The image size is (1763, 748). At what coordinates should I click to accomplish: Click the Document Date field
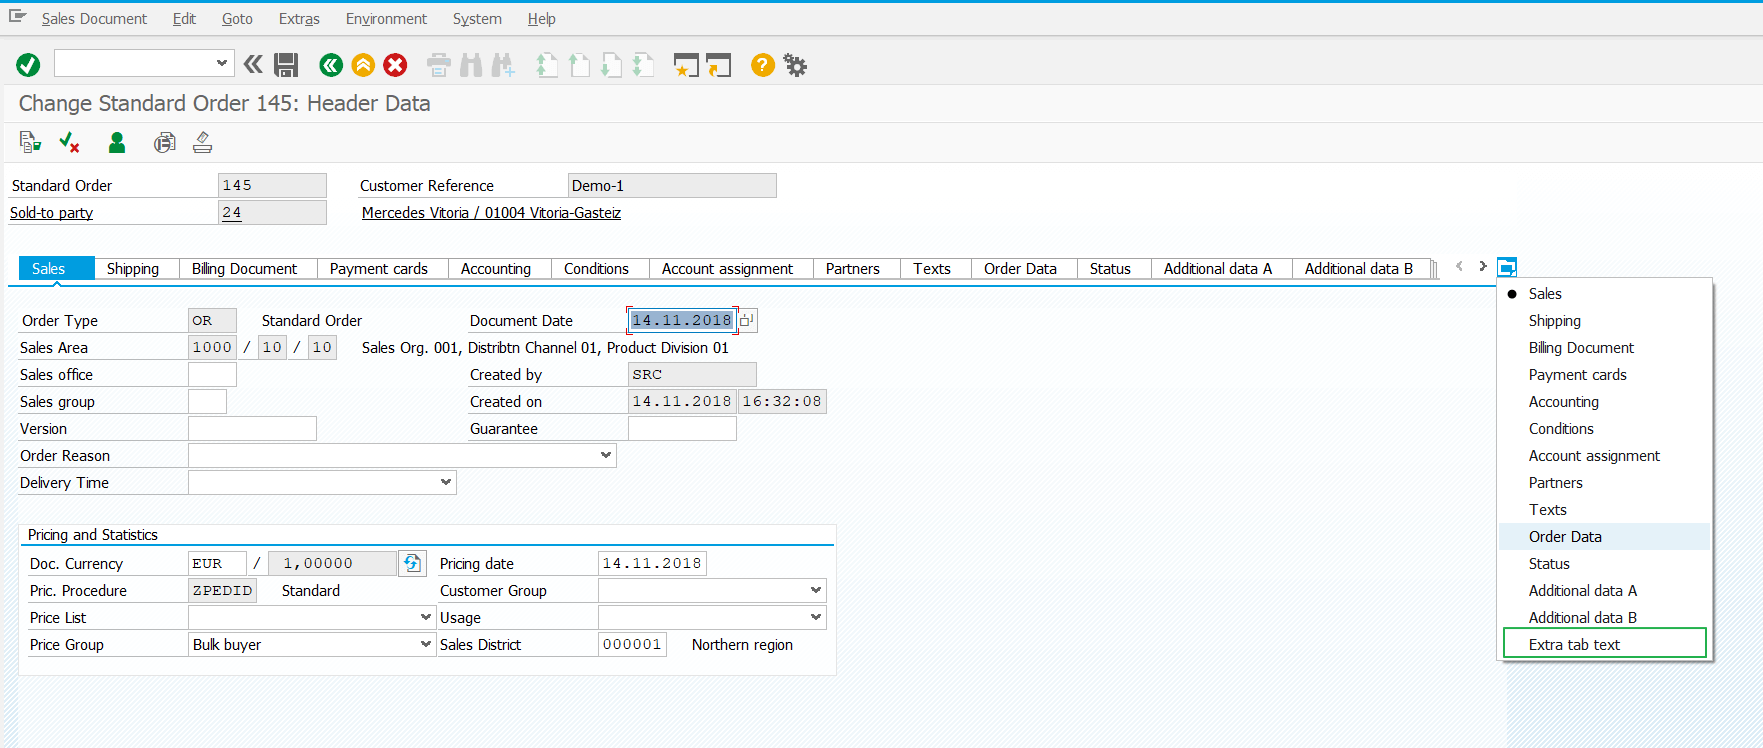pos(682,320)
